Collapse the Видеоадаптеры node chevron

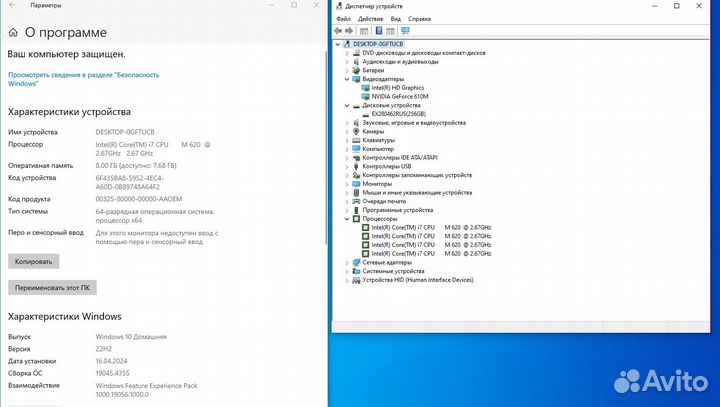[347, 79]
